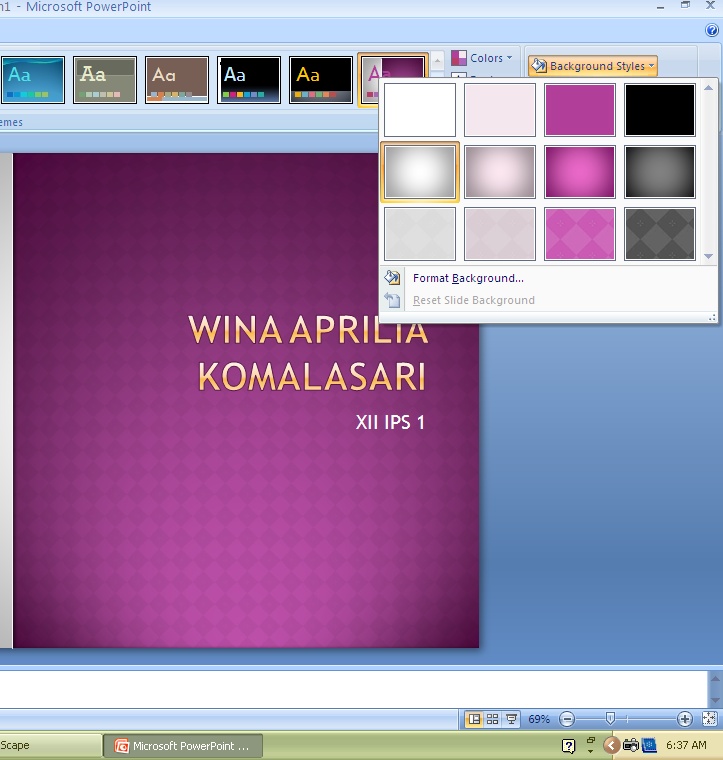Zoom in with the plus button
723x760 pixels.
coord(684,719)
